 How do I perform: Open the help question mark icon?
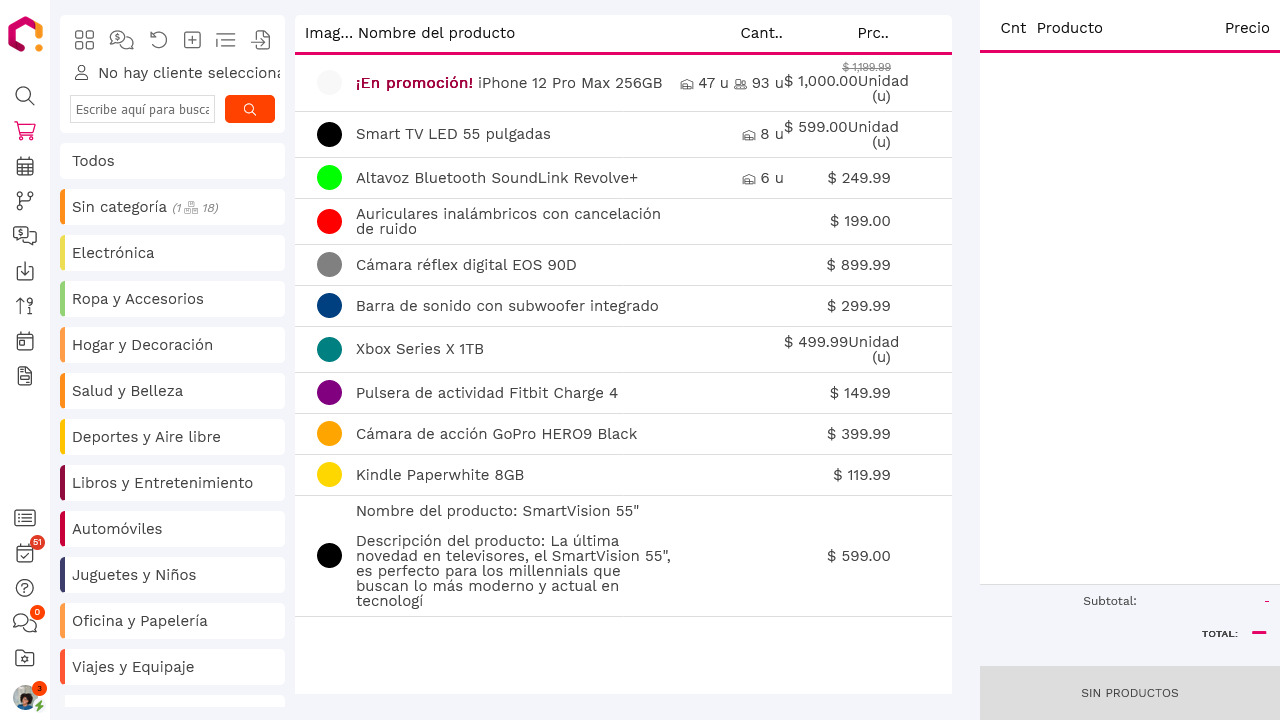tap(24, 588)
